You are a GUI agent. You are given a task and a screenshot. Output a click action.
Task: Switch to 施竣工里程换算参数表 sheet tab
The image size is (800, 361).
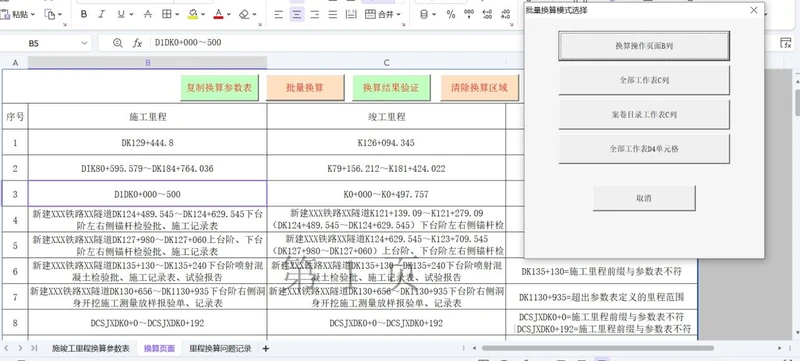point(91,349)
